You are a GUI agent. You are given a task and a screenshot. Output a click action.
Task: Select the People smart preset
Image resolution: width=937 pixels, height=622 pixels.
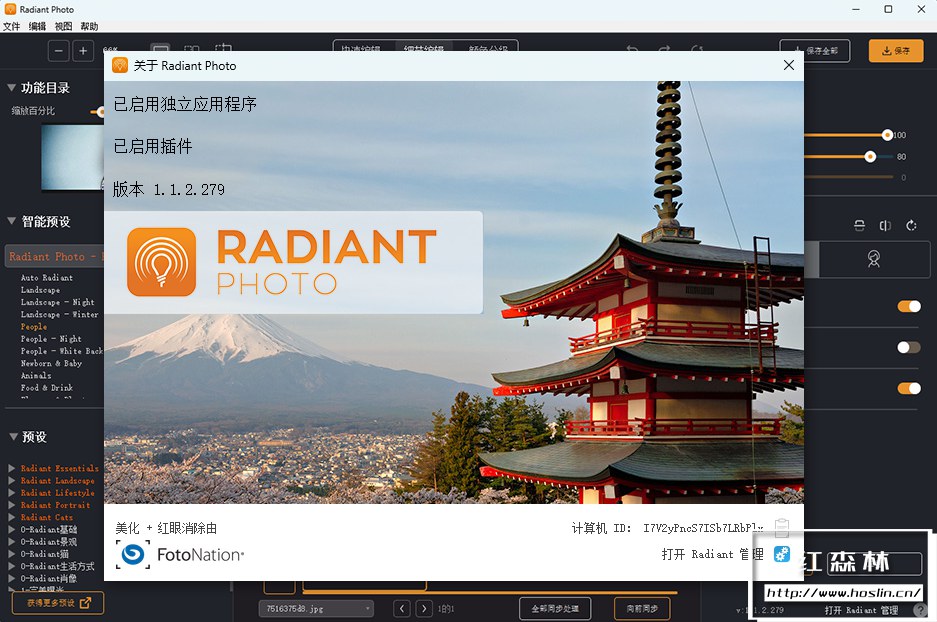33,327
